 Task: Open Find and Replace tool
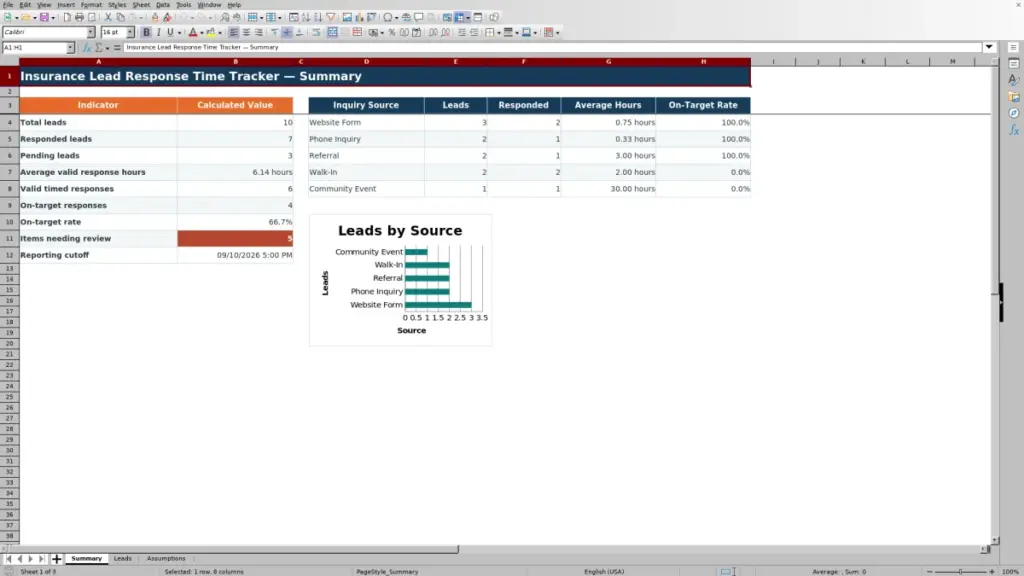click(225, 17)
